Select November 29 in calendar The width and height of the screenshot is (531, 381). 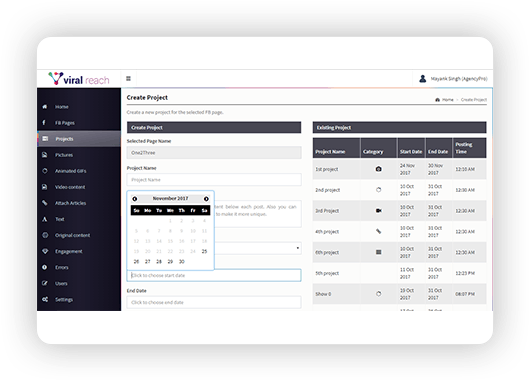pyautogui.click(x=170, y=261)
